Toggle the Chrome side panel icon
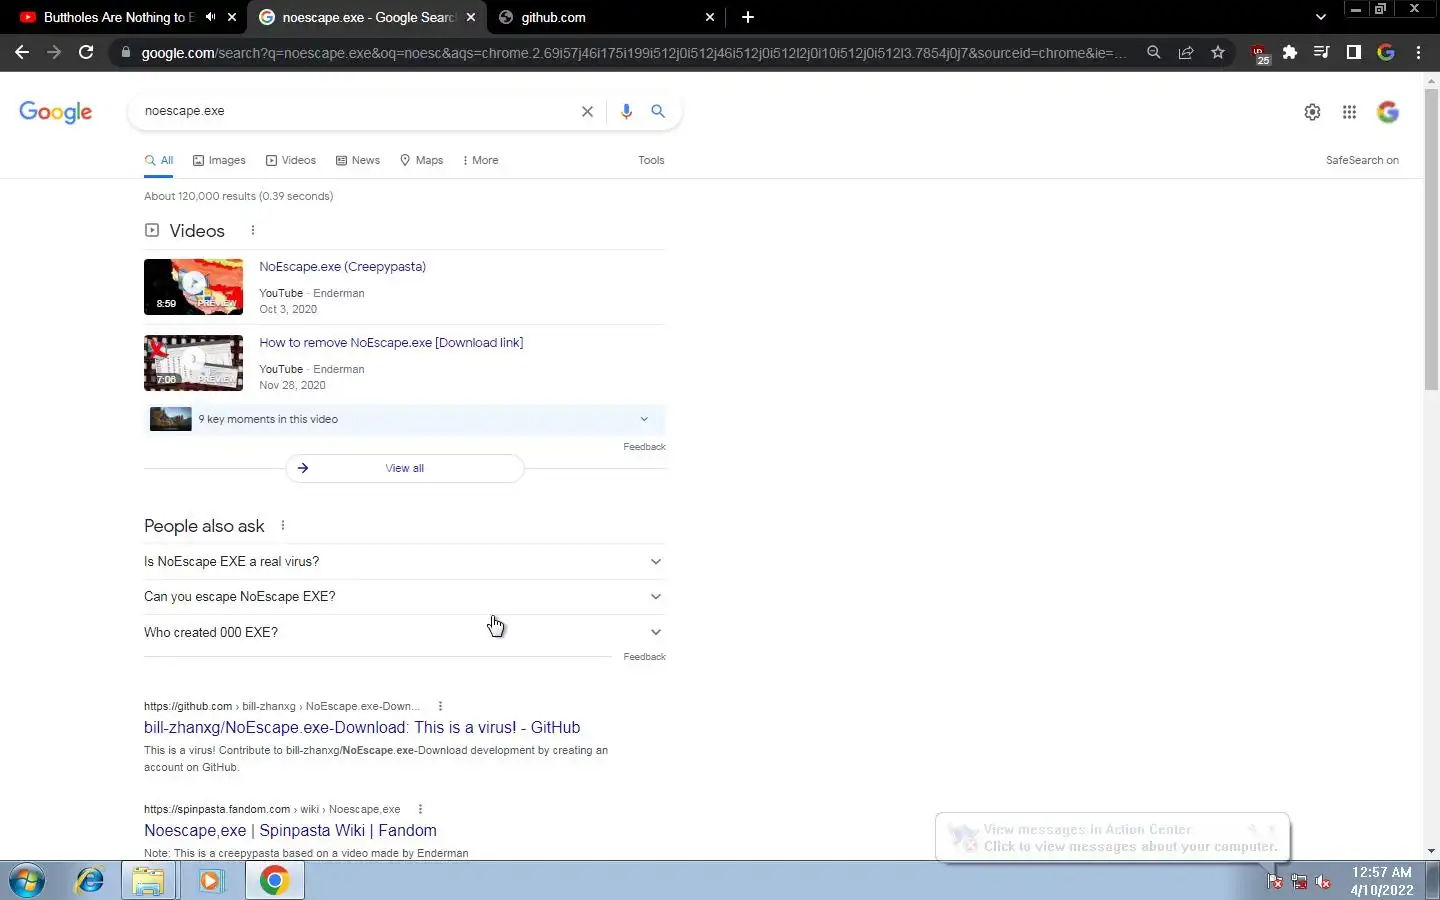This screenshot has width=1440, height=900. pos(1354,52)
